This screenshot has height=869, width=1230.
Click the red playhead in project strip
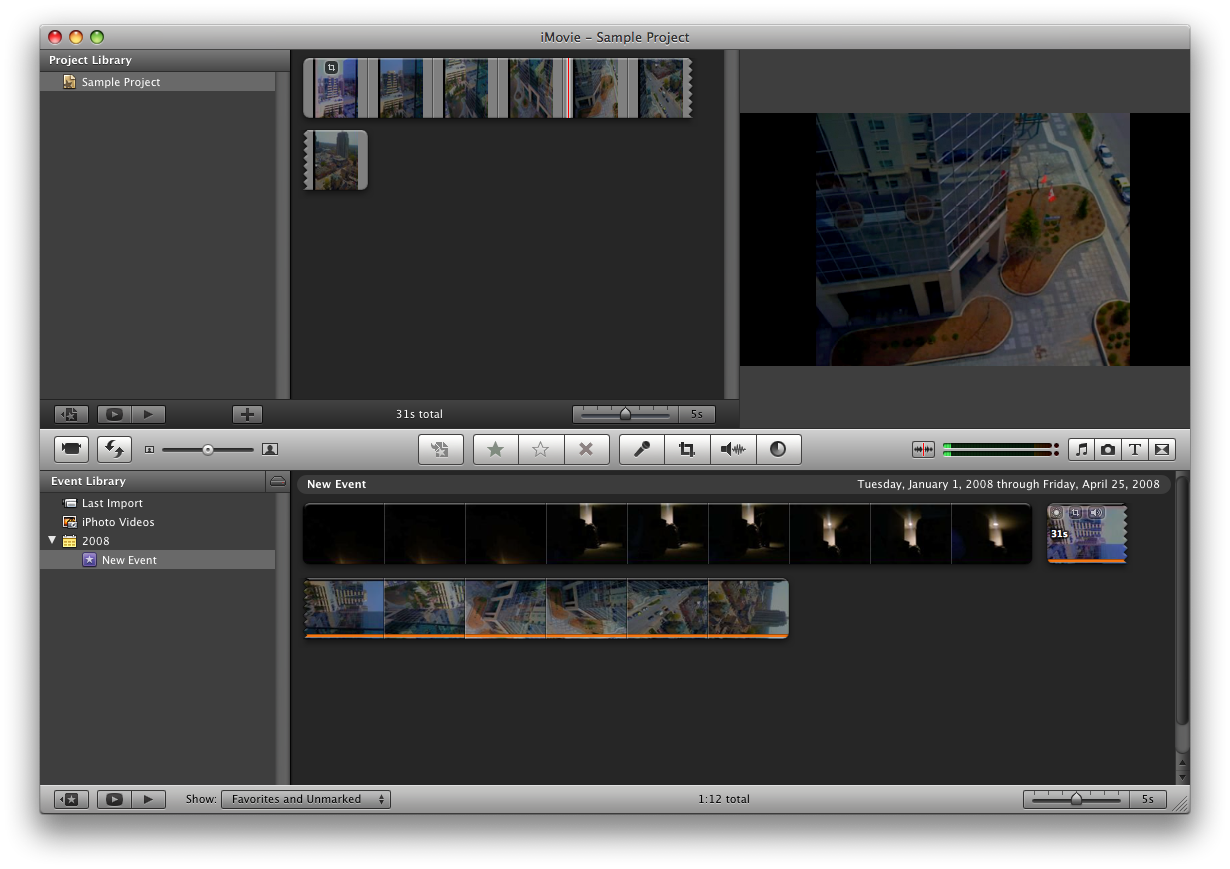568,88
